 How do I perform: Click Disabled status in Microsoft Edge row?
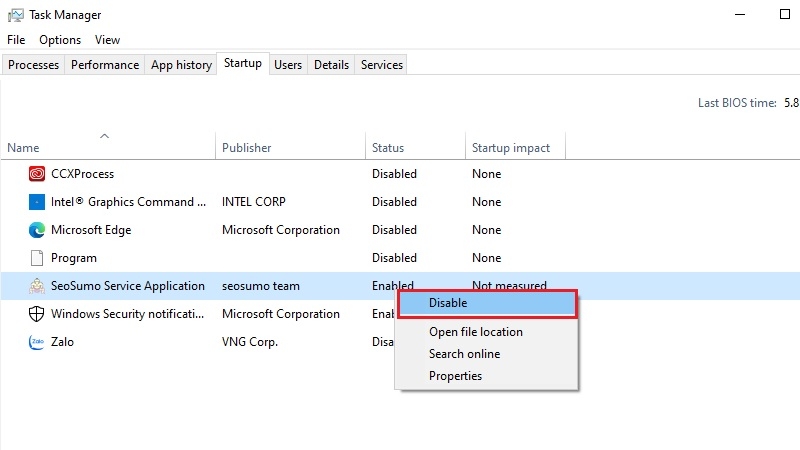click(x=394, y=230)
